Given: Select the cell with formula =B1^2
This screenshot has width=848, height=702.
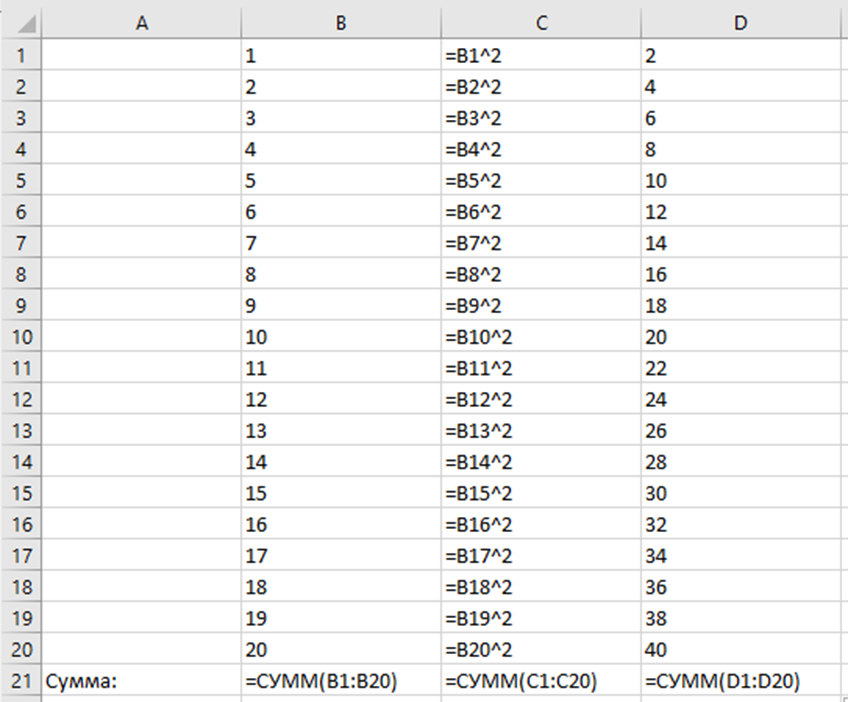Looking at the screenshot, I should 541,55.
